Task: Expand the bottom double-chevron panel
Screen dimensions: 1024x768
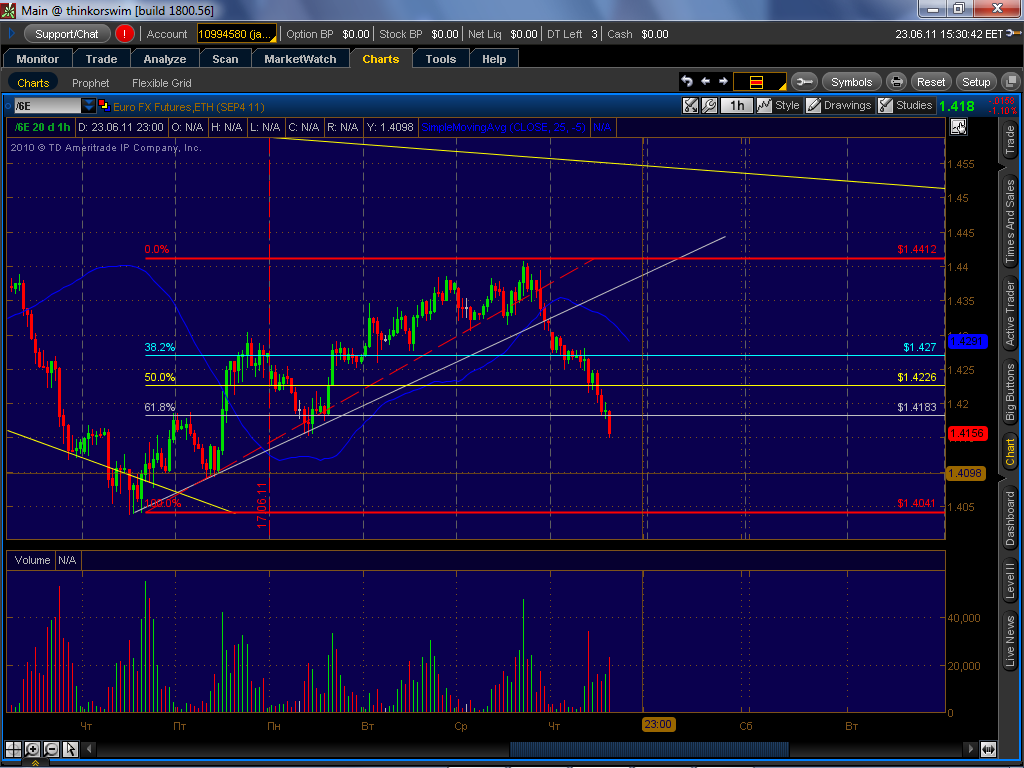Action: tap(35, 763)
